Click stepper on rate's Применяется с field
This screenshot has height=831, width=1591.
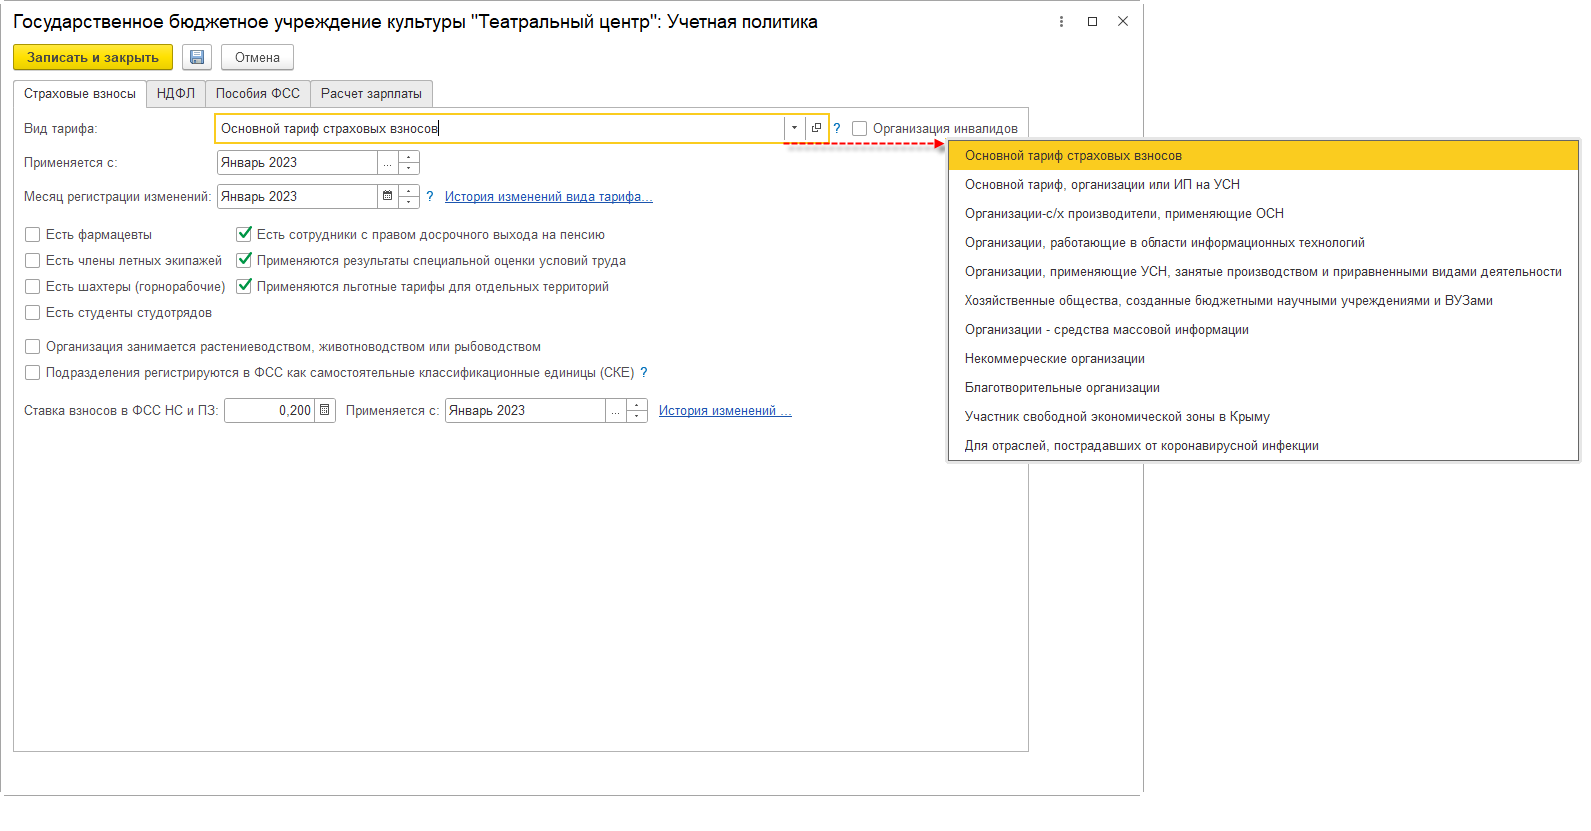click(637, 410)
